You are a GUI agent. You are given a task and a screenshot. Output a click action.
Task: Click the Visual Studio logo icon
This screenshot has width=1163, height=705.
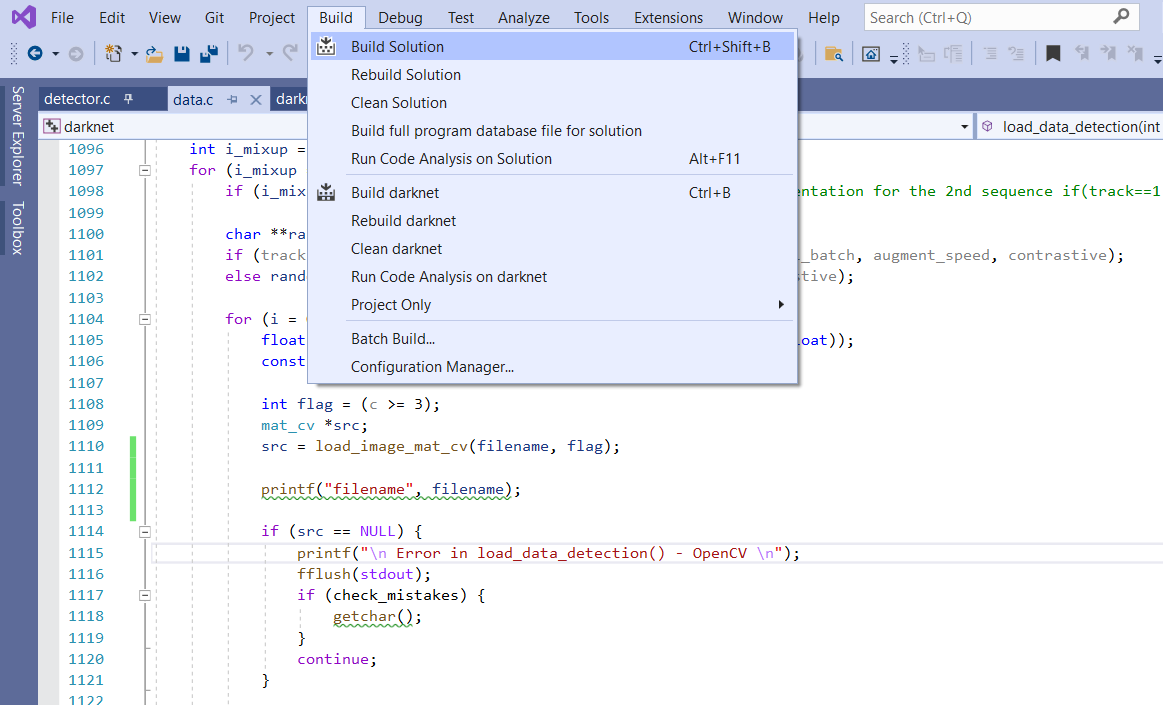23,17
